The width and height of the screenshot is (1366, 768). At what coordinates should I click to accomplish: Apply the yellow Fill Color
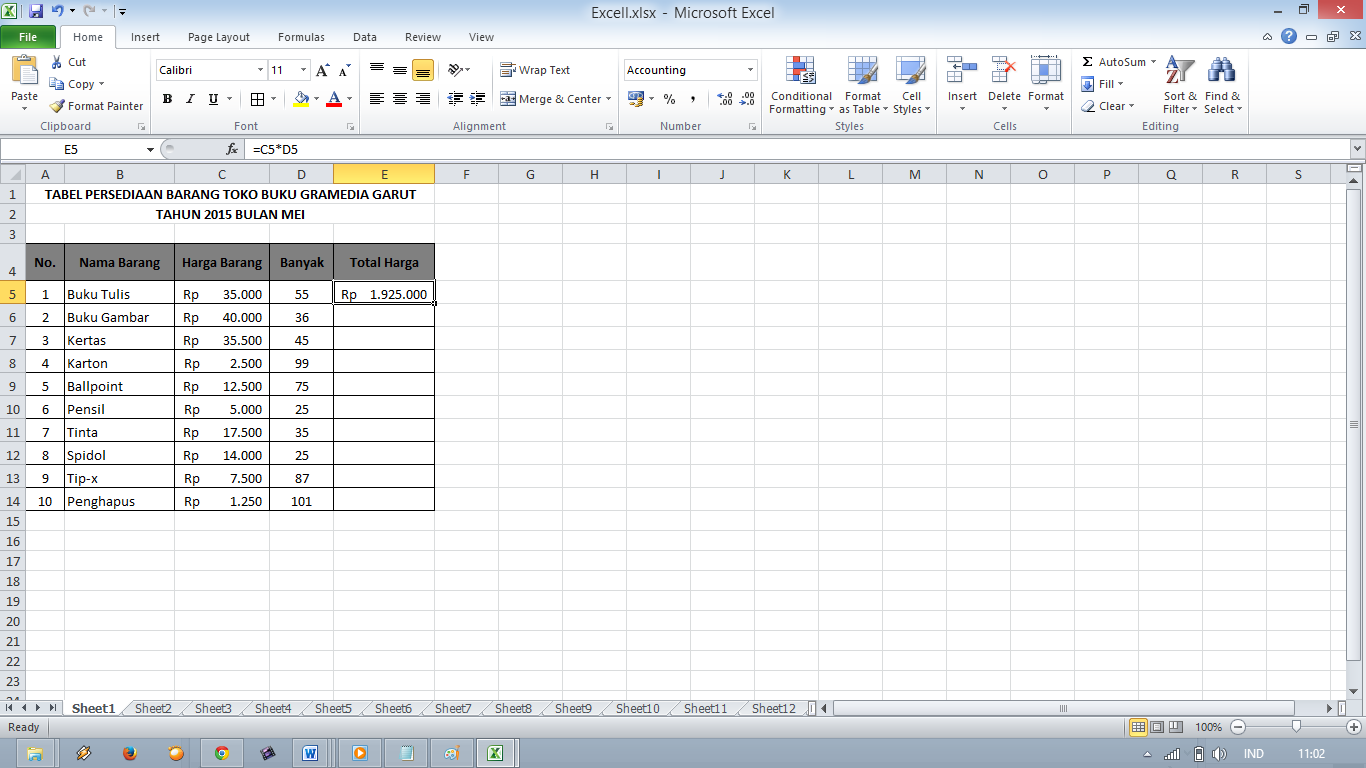point(302,99)
